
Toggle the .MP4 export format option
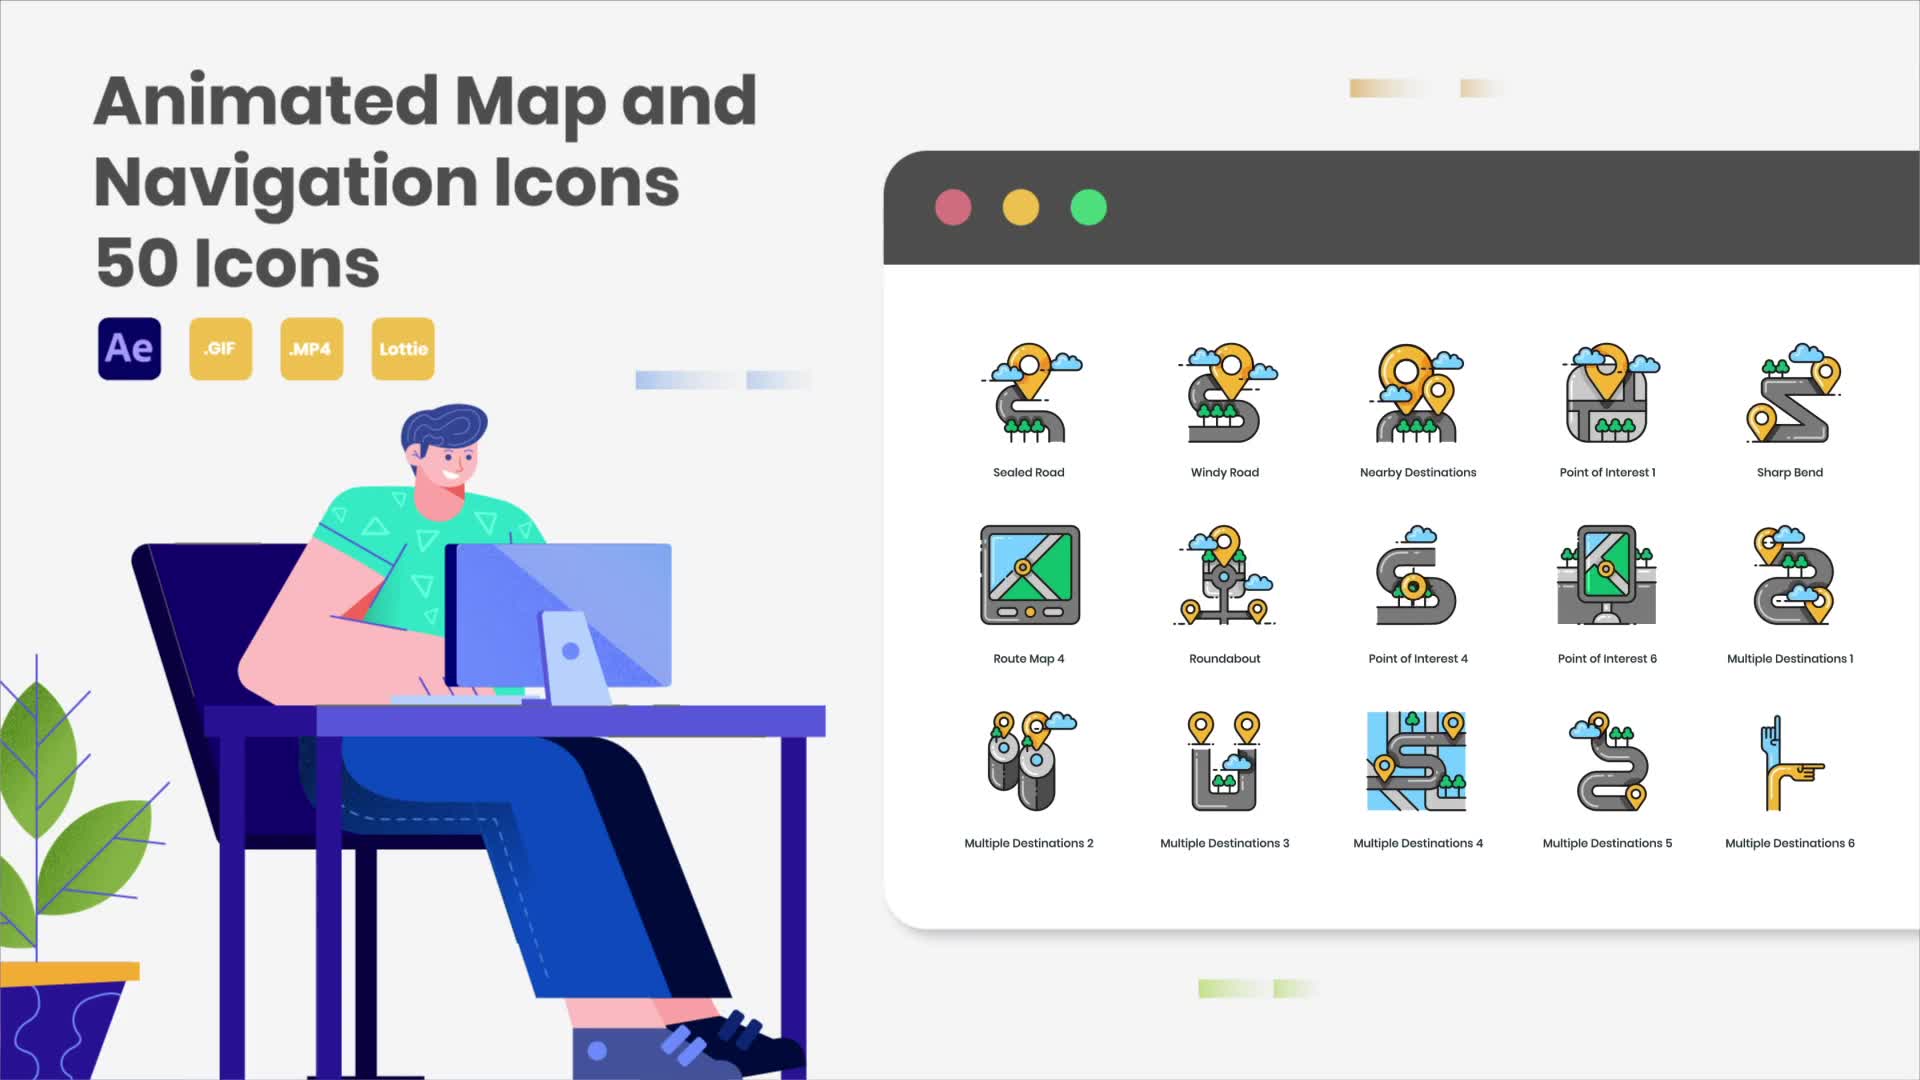311,348
